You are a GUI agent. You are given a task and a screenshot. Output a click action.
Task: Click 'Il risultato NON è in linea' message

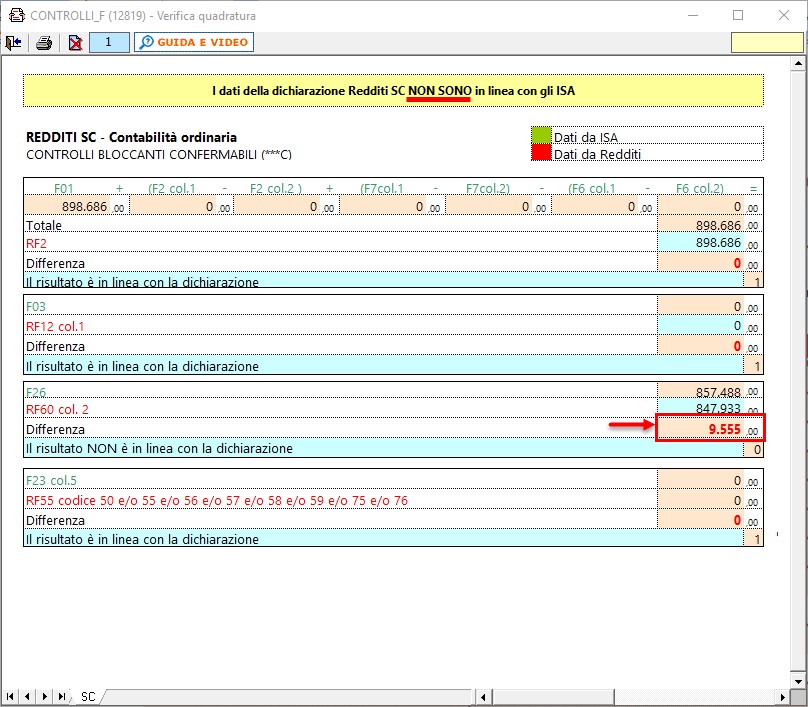(x=159, y=448)
